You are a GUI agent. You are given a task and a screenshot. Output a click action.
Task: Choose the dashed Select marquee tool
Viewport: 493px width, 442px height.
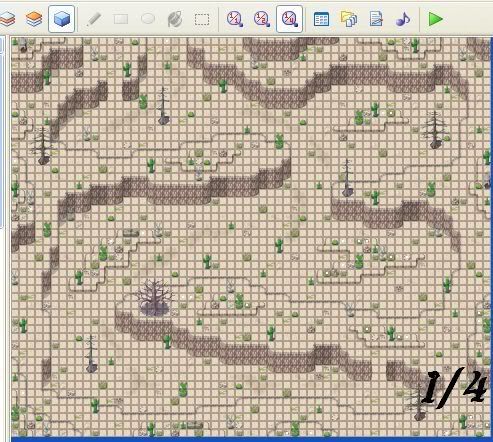pos(202,19)
